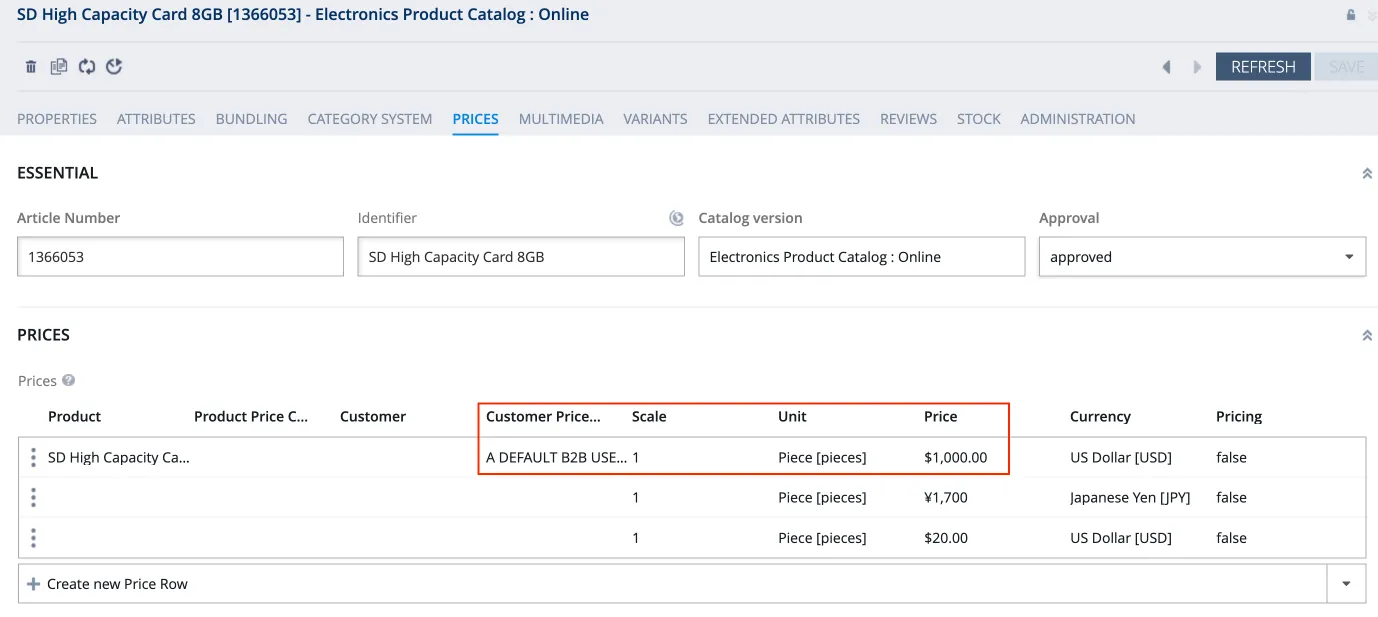Click the Product column header
The image size is (1378, 617).
click(x=75, y=416)
